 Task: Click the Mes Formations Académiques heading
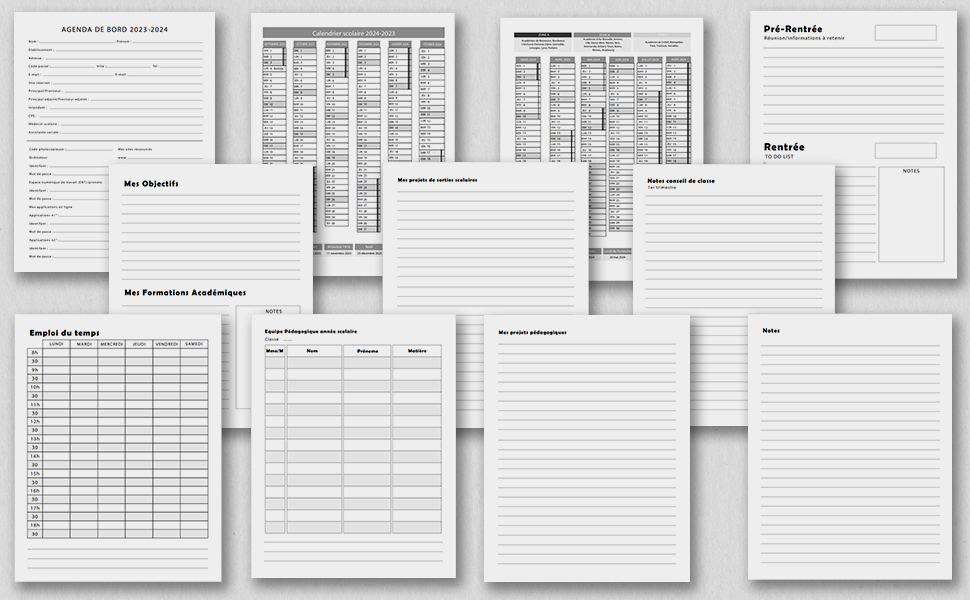185,292
